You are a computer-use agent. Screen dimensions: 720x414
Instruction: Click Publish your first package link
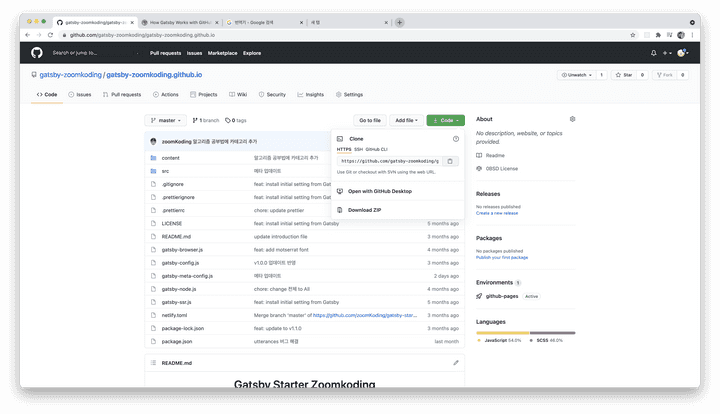pyautogui.click(x=502, y=257)
